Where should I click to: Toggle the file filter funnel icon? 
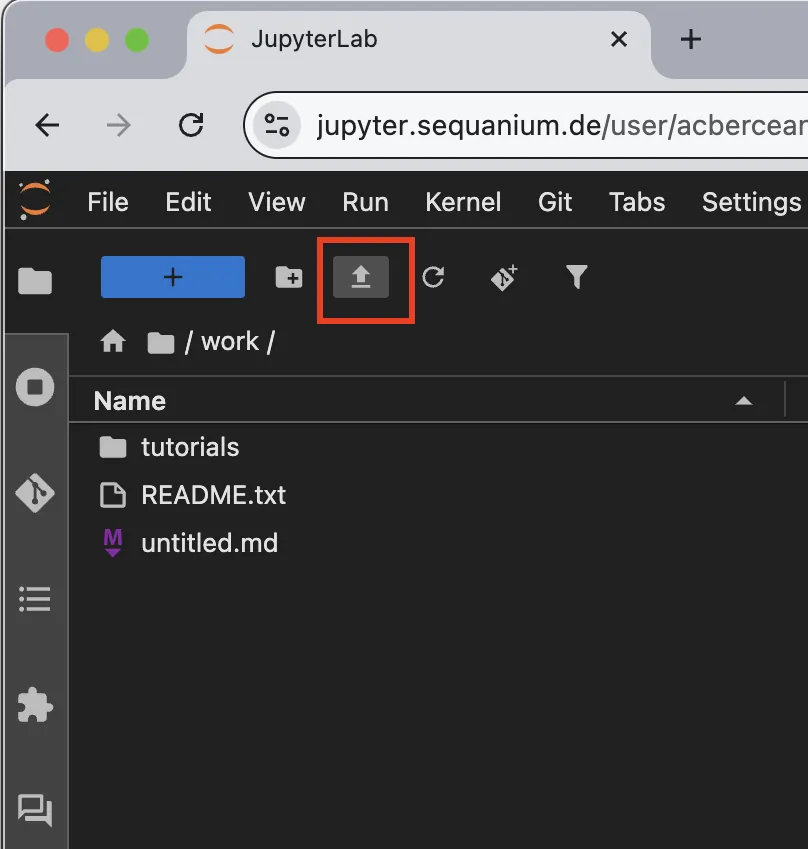tap(576, 277)
